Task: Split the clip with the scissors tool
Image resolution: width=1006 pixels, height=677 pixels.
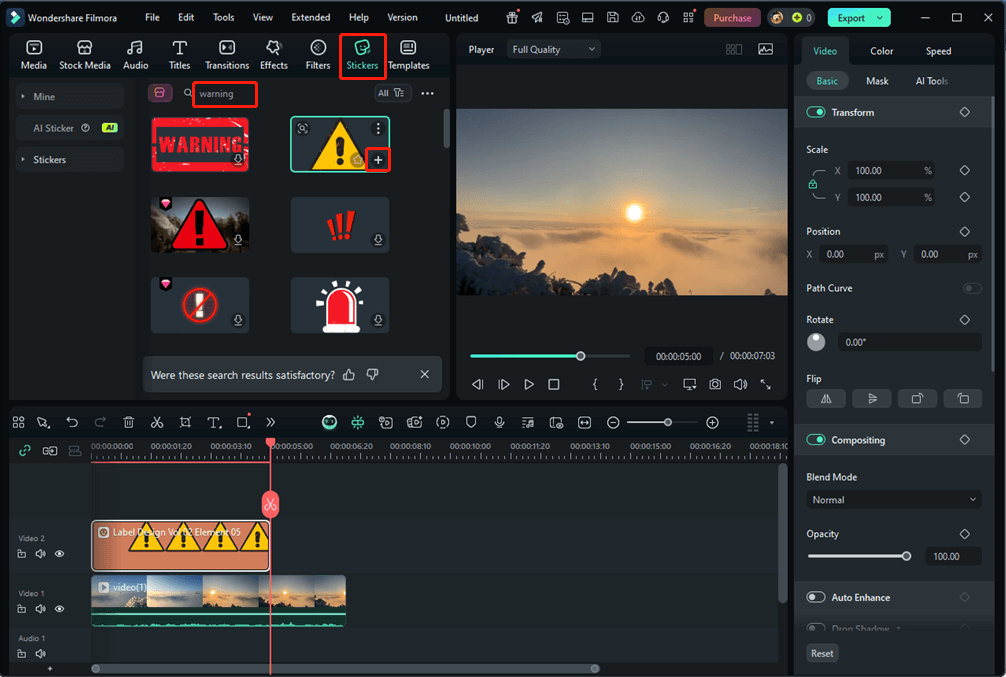Action: point(157,422)
